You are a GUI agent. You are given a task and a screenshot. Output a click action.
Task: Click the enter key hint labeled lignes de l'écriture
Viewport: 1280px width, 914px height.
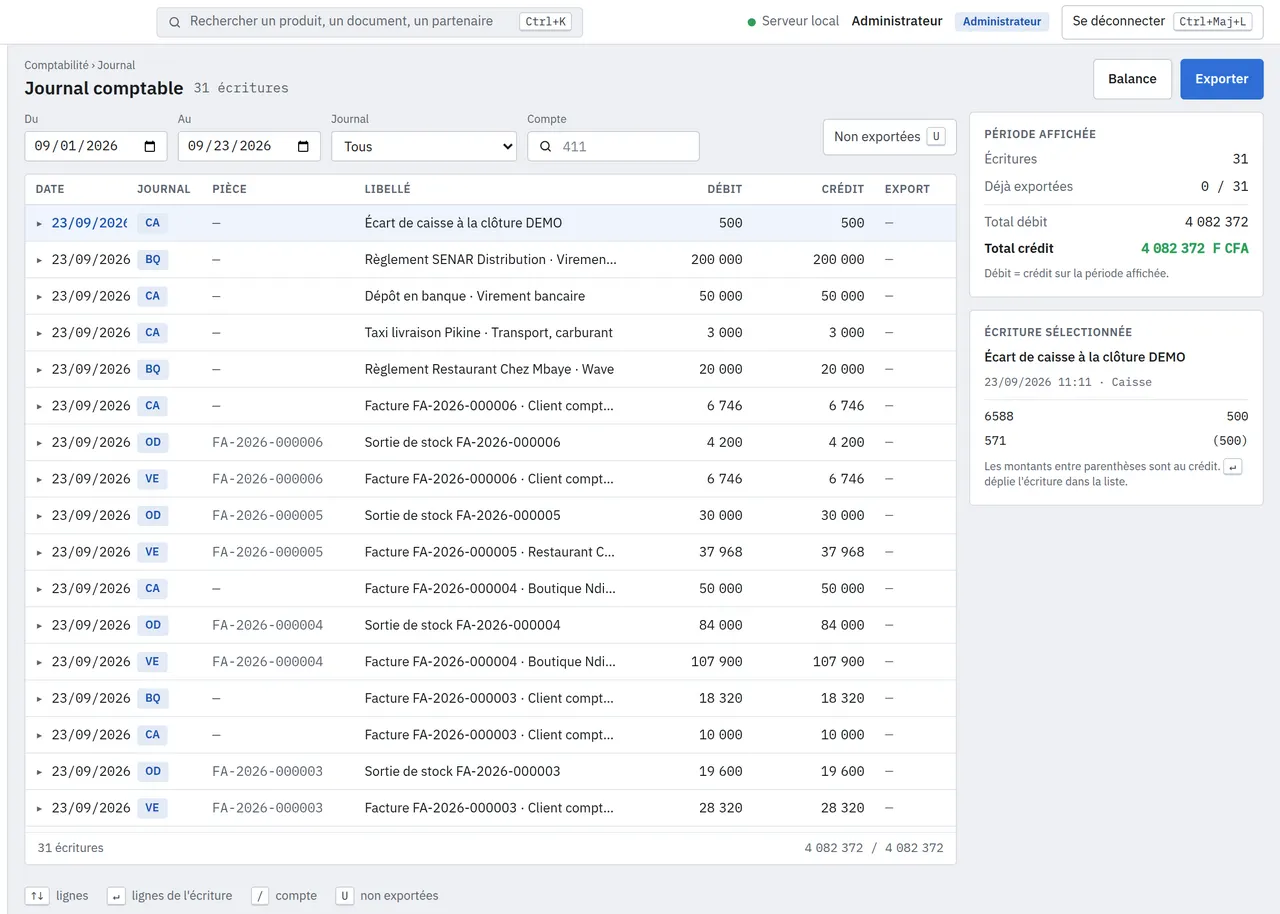tap(116, 896)
